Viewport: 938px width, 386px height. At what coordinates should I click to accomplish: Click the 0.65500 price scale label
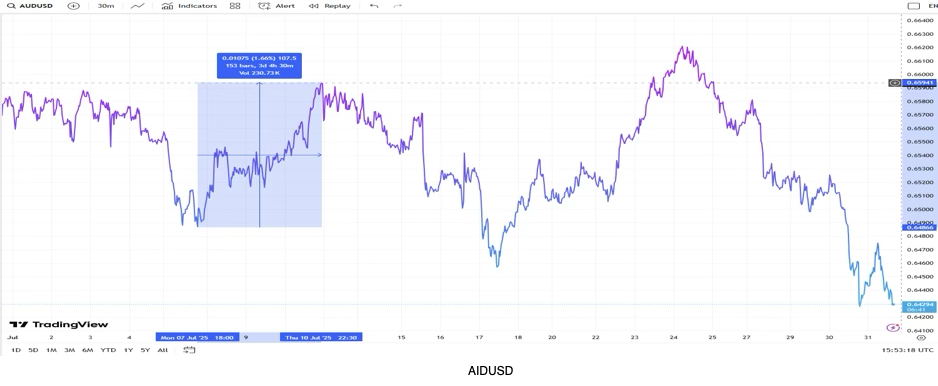pyautogui.click(x=920, y=142)
